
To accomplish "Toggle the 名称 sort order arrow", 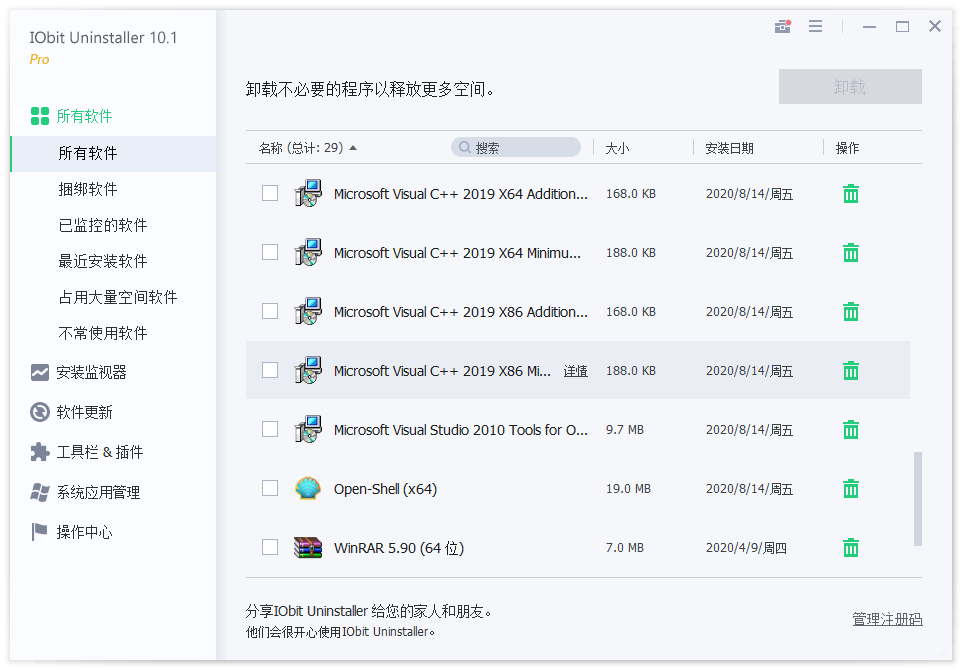I will (357, 147).
